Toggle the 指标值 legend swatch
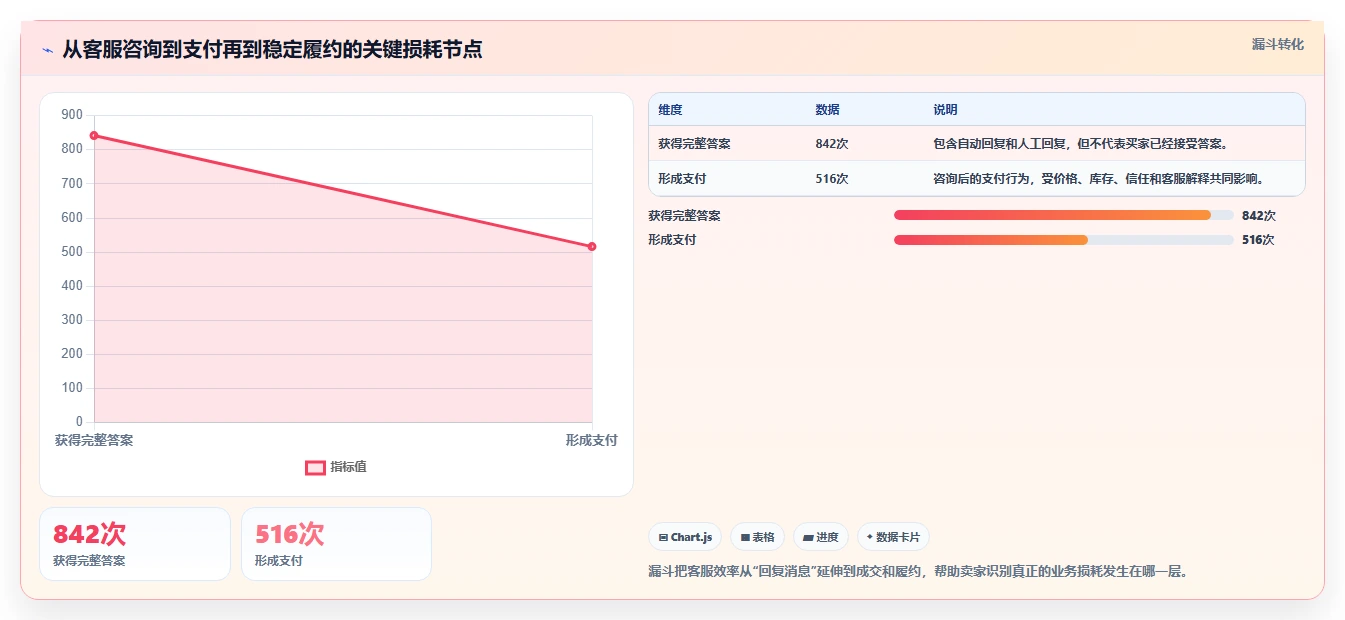The image size is (1345, 620). (315, 467)
